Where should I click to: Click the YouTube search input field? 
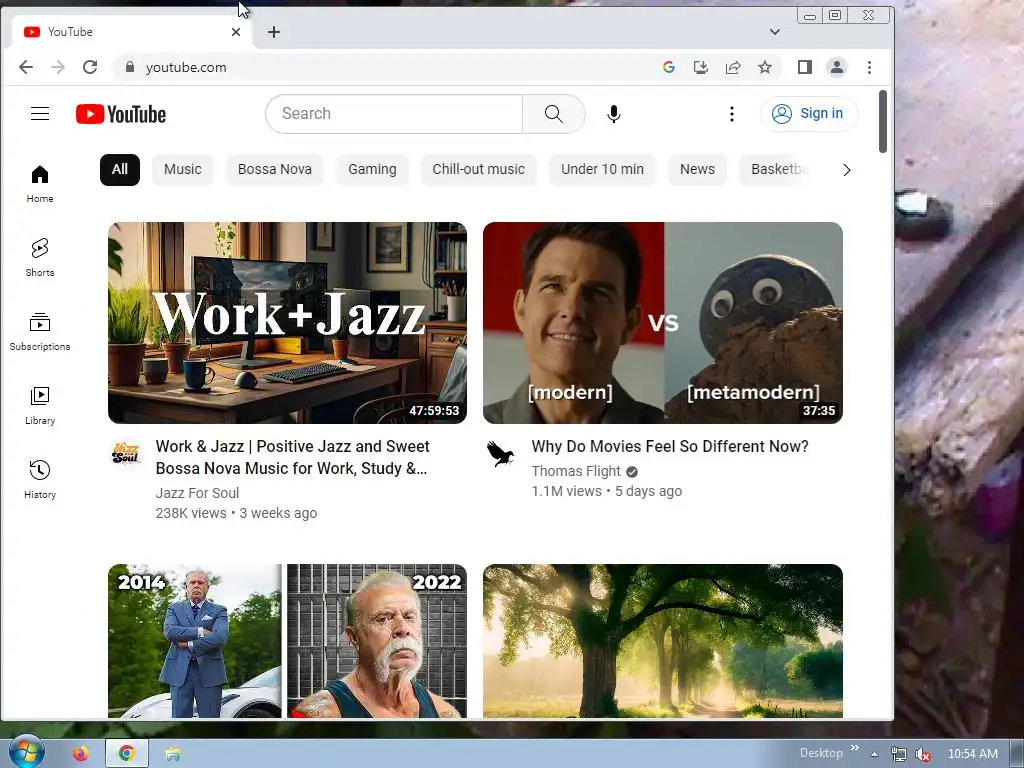click(394, 114)
